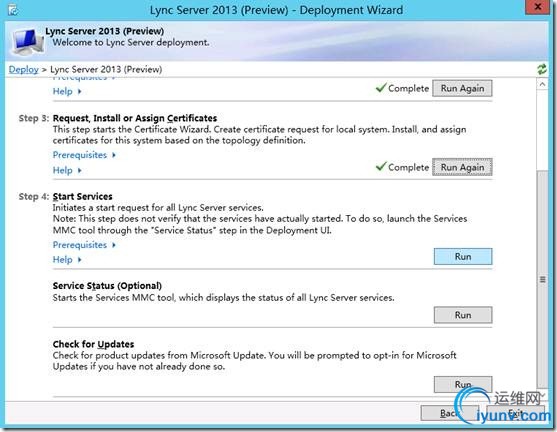Click the topmost Run Again button
The height and width of the screenshot is (432, 557).
[x=462, y=88]
